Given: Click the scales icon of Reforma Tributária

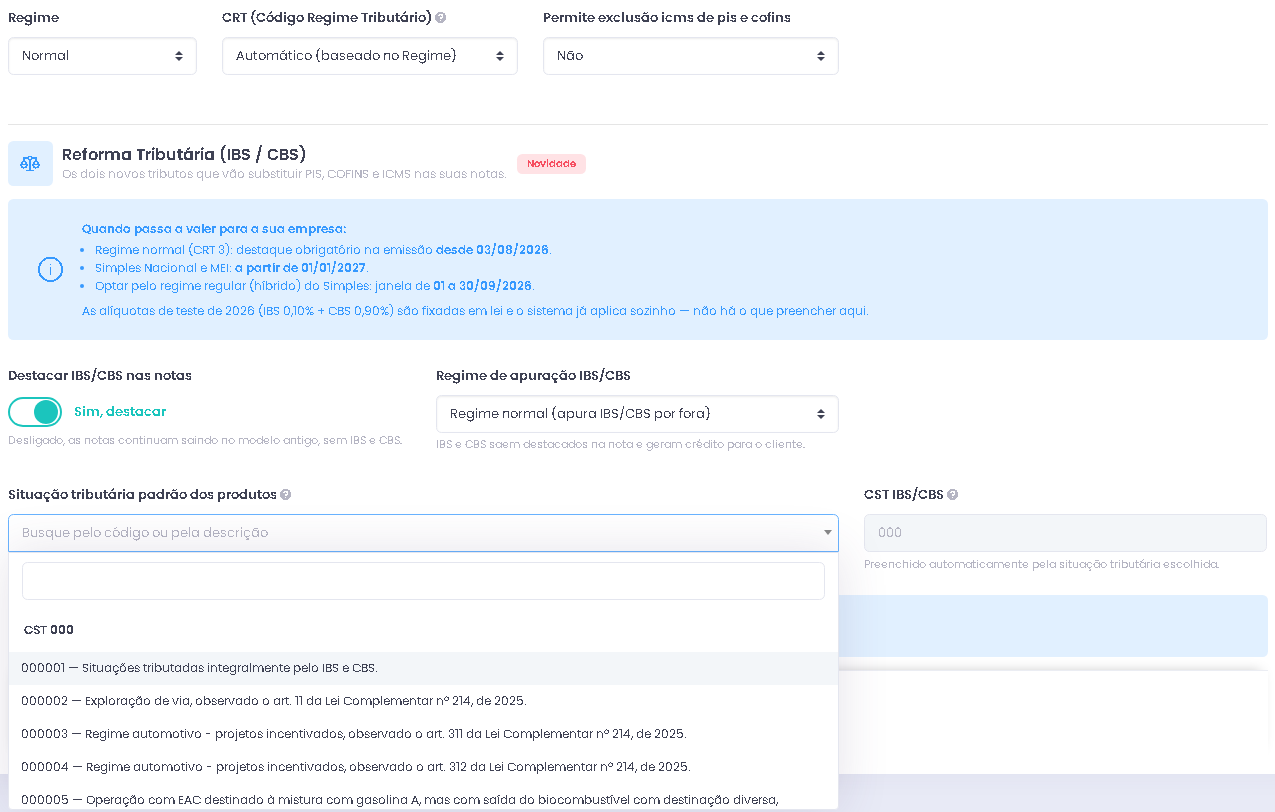Looking at the screenshot, I should (30, 163).
